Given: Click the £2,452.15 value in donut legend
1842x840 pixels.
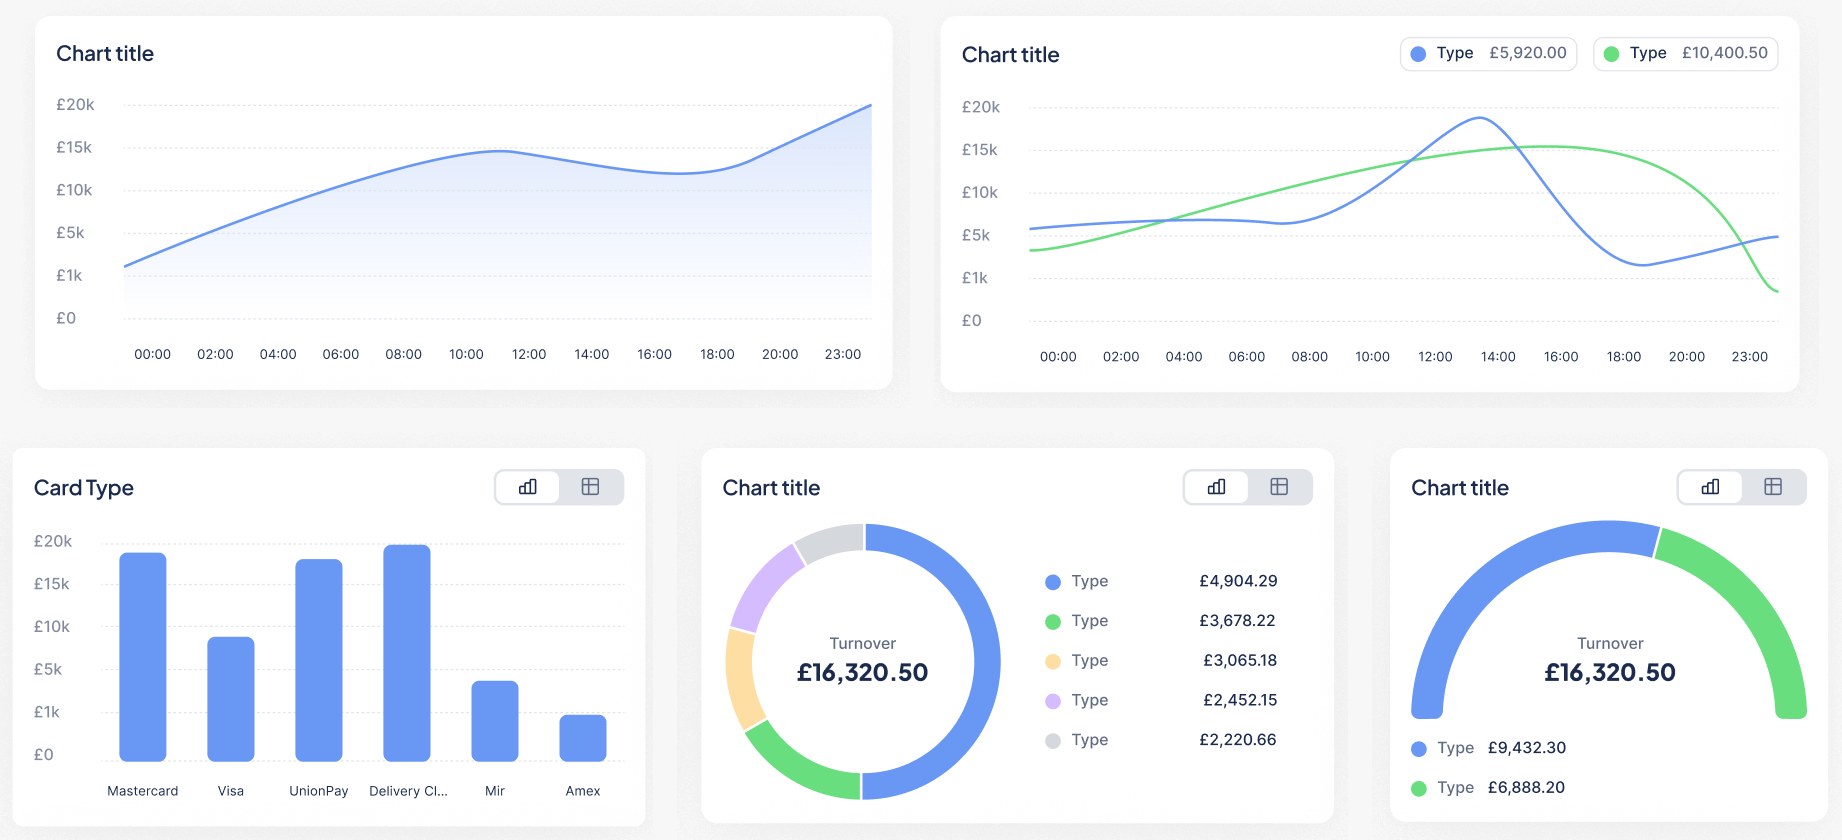Looking at the screenshot, I should point(1240,700).
